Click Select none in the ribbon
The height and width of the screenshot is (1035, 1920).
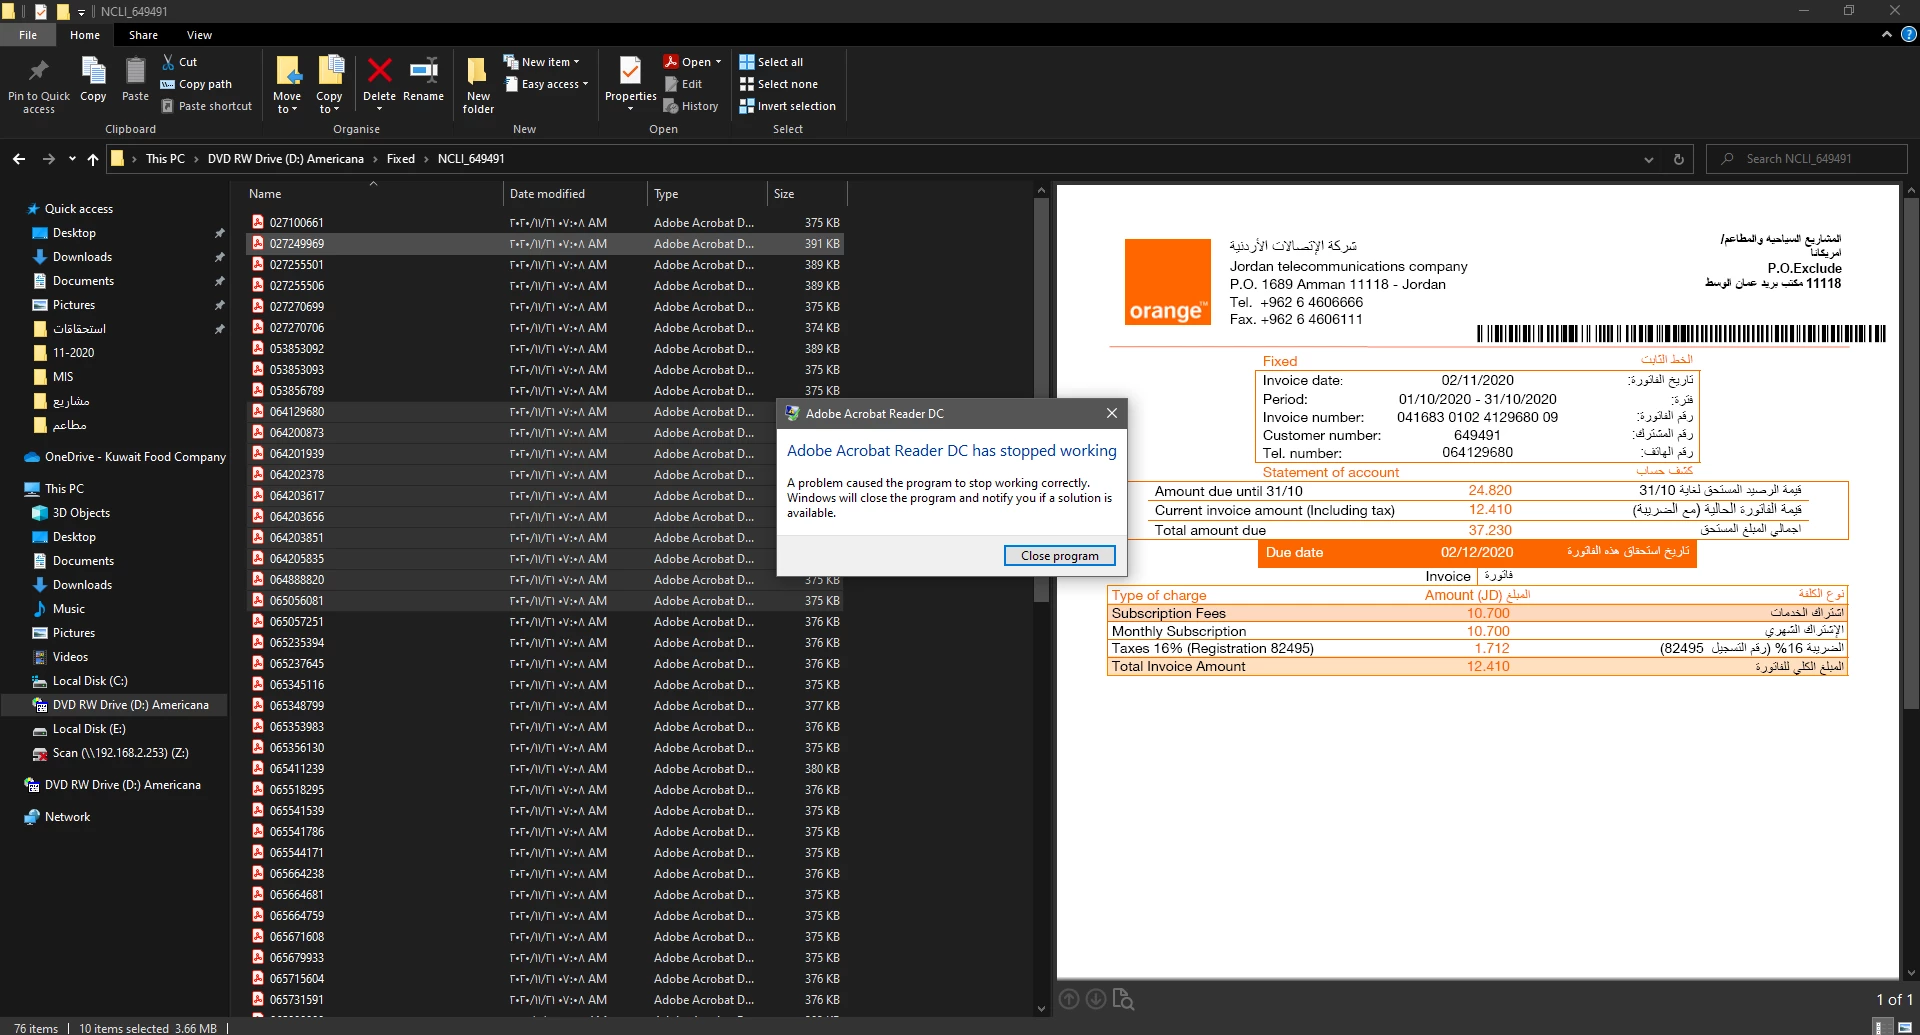coord(778,84)
